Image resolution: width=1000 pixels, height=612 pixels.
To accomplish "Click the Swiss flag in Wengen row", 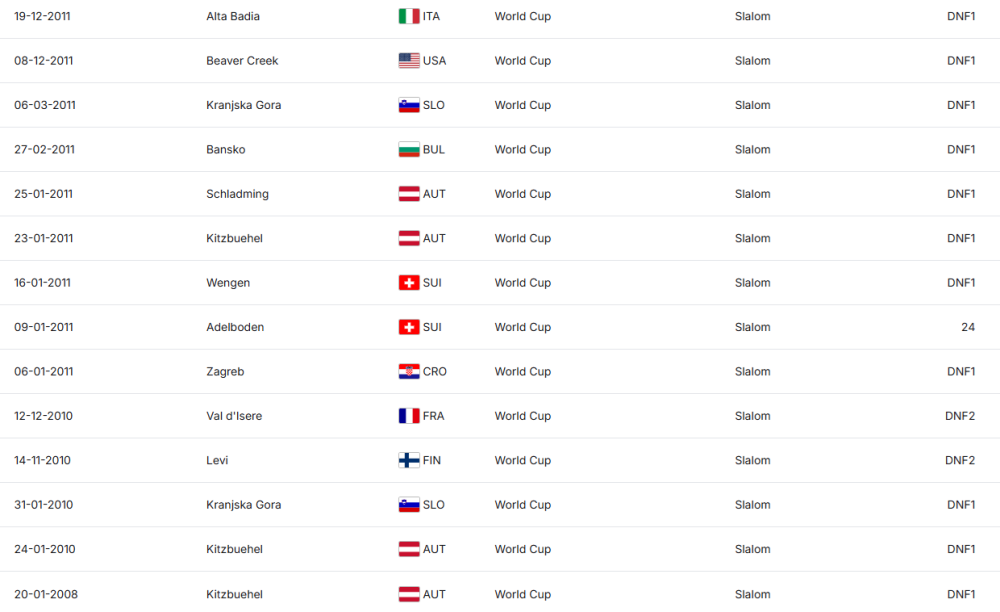I will (x=409, y=283).
